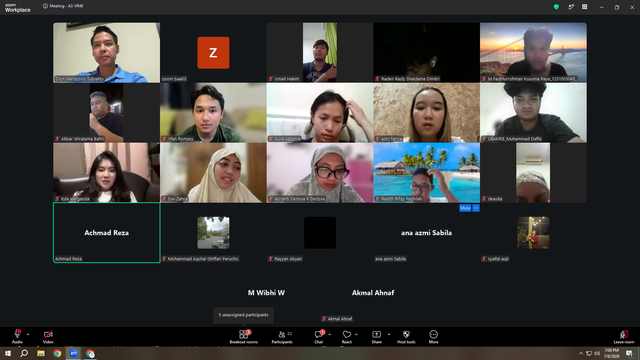
Task: Open the React menu
Action: [x=347, y=337]
